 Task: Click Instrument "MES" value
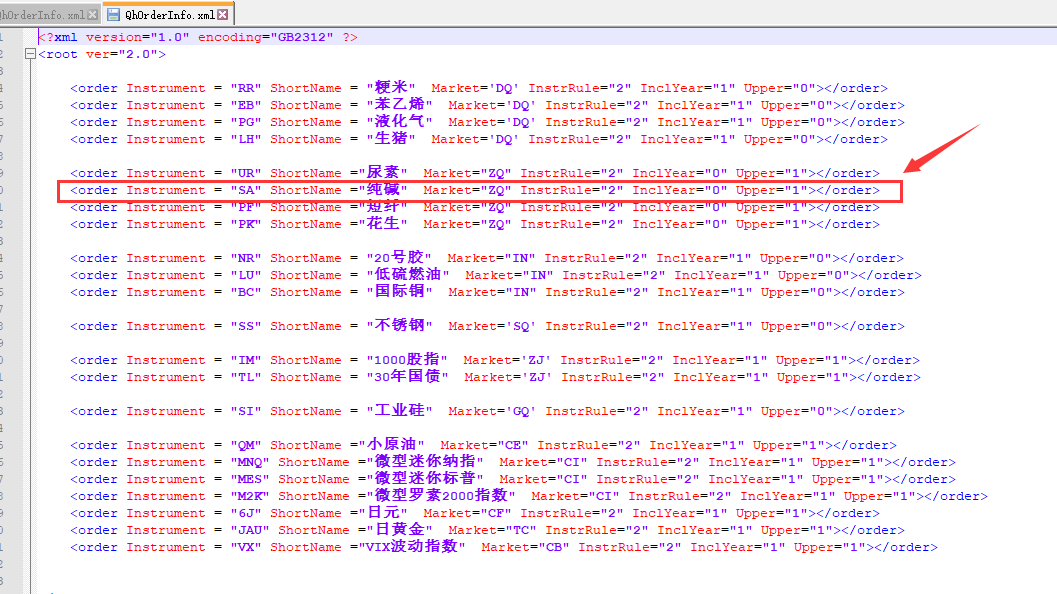point(249,479)
